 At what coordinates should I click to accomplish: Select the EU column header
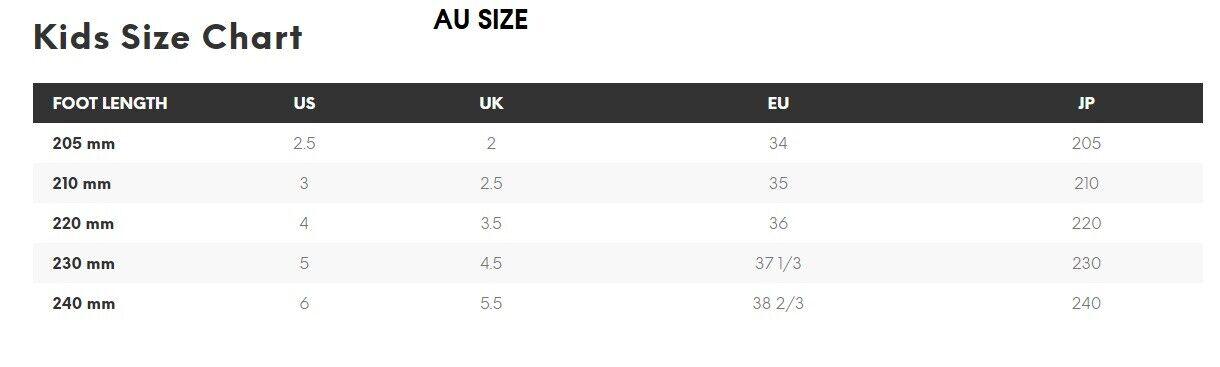(x=778, y=103)
